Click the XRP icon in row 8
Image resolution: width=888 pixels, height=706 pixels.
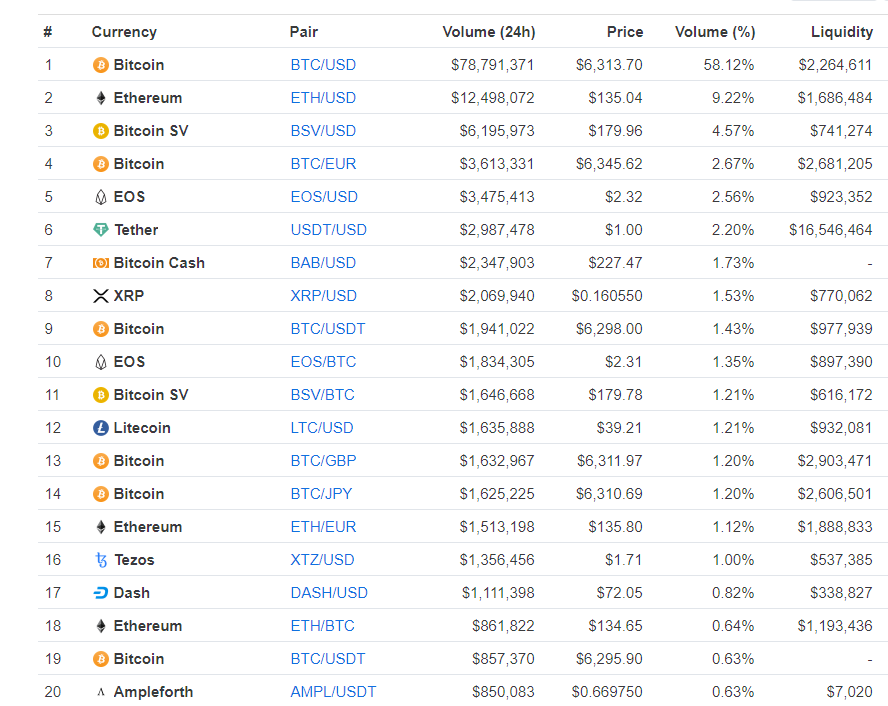point(100,296)
